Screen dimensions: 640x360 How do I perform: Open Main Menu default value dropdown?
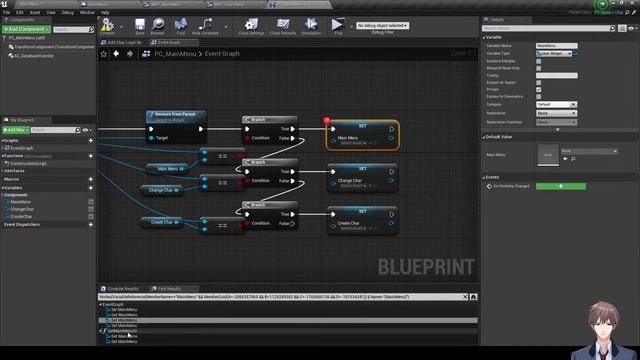[x=589, y=151]
